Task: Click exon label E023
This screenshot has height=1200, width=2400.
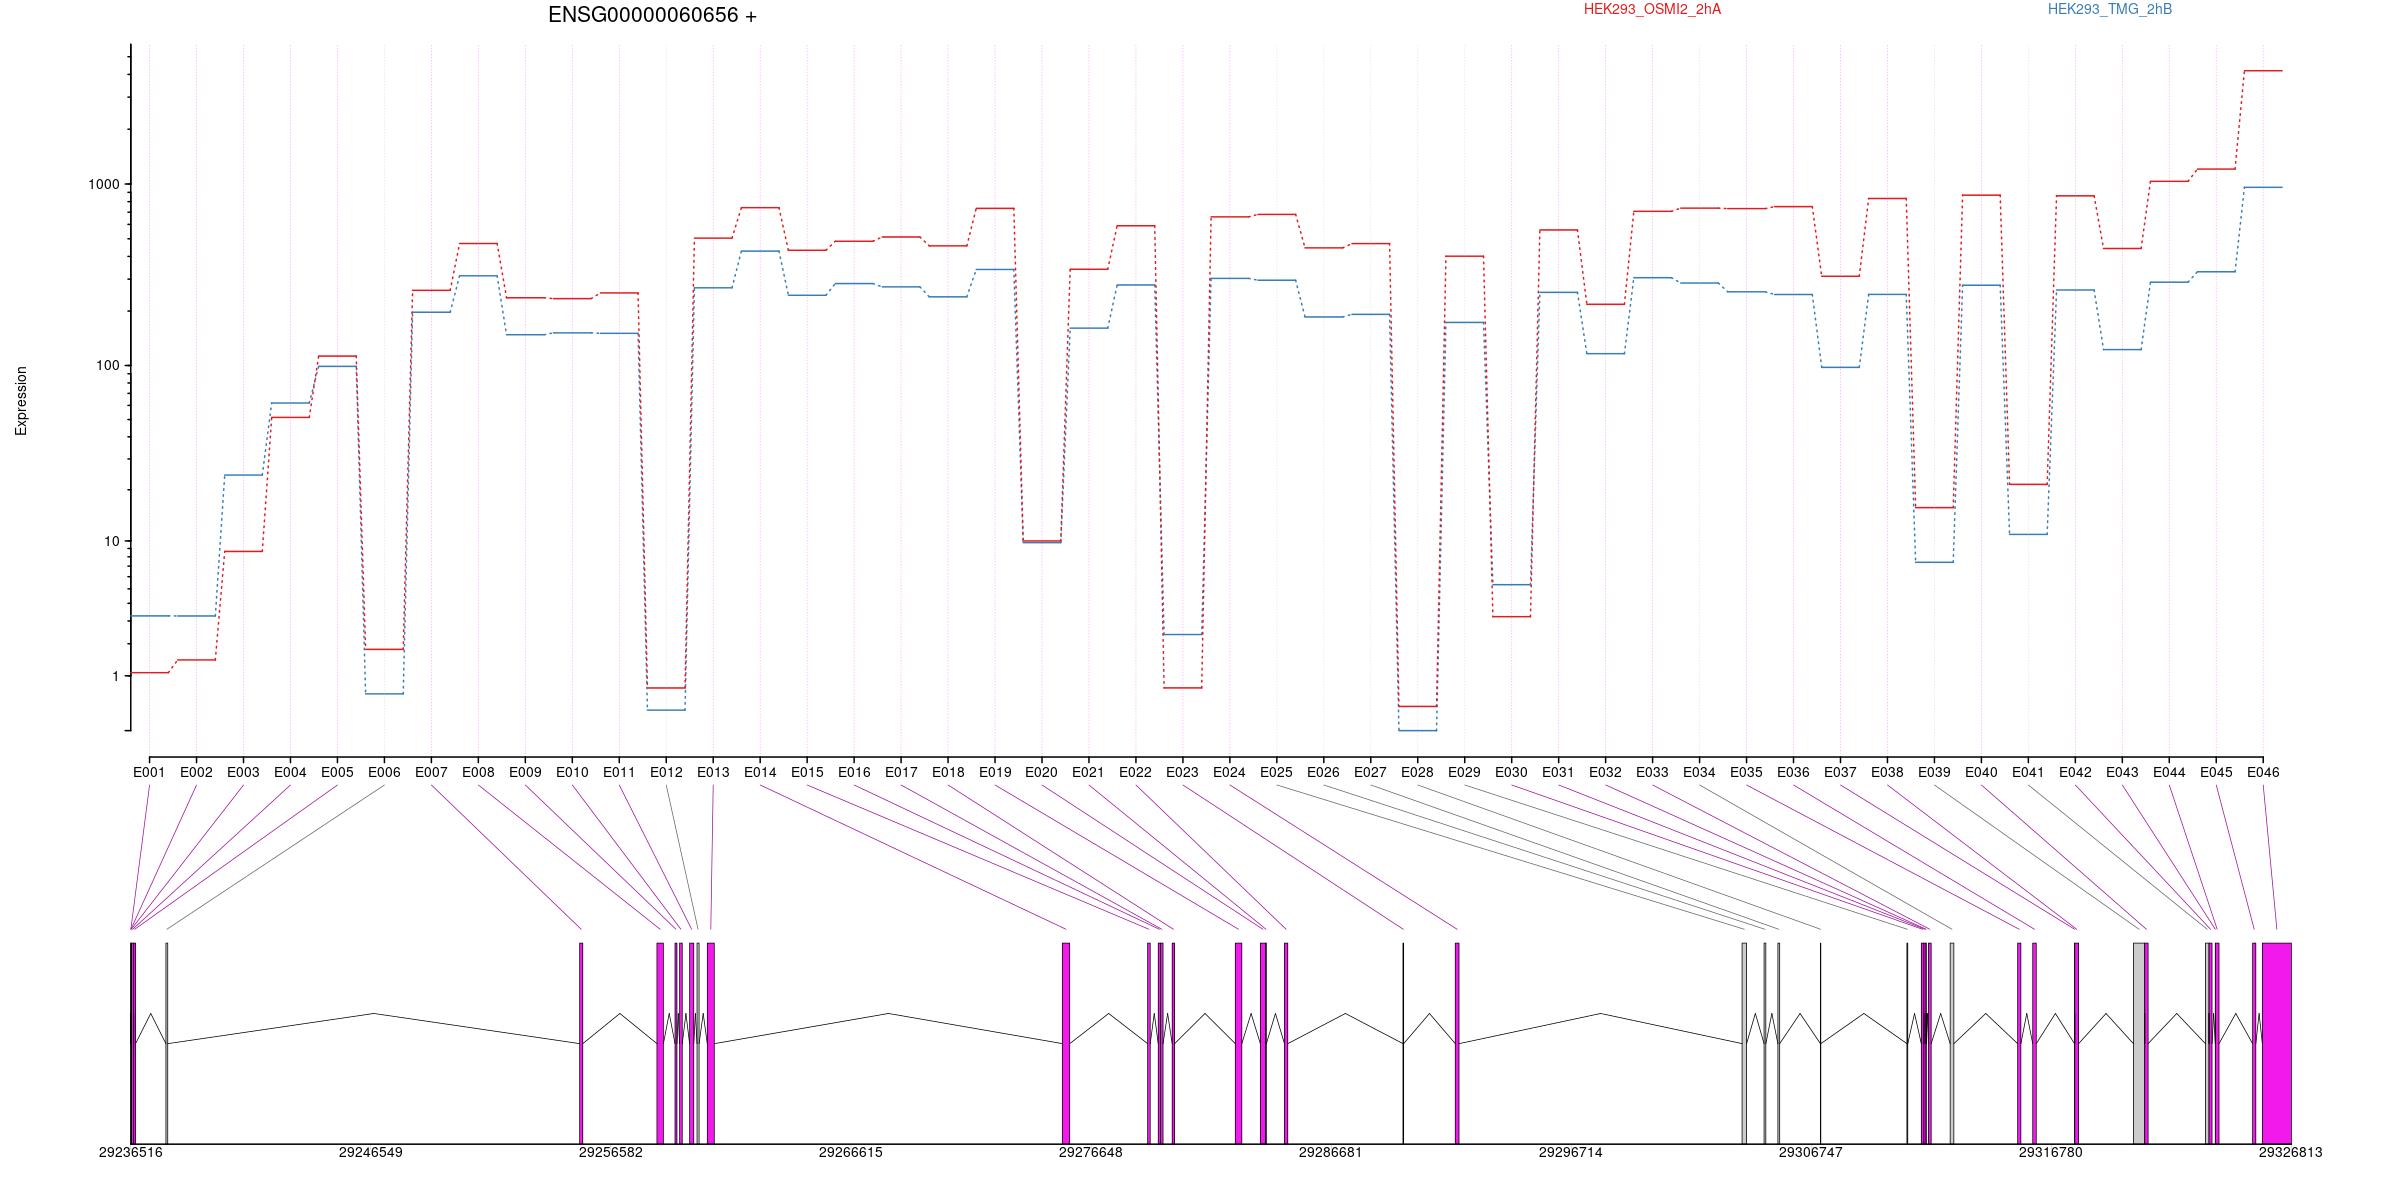Action: [1182, 772]
